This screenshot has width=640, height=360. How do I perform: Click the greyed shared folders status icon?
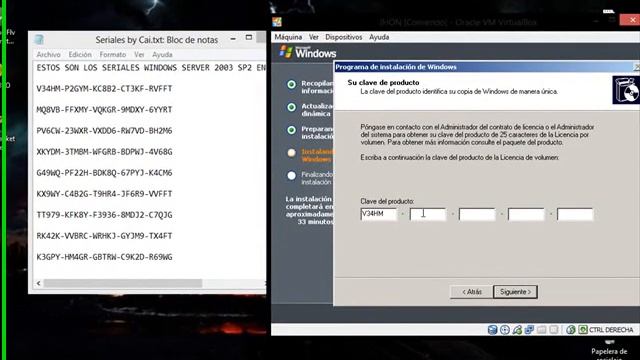click(542, 329)
